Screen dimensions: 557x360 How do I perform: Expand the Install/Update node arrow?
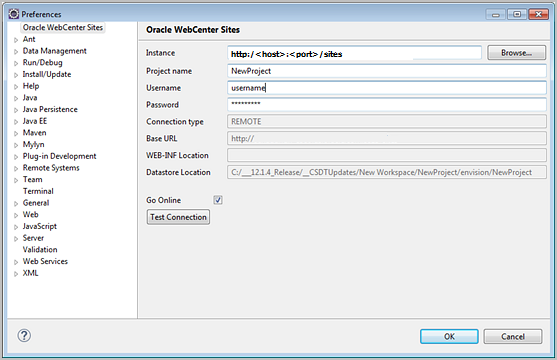click(x=16, y=75)
